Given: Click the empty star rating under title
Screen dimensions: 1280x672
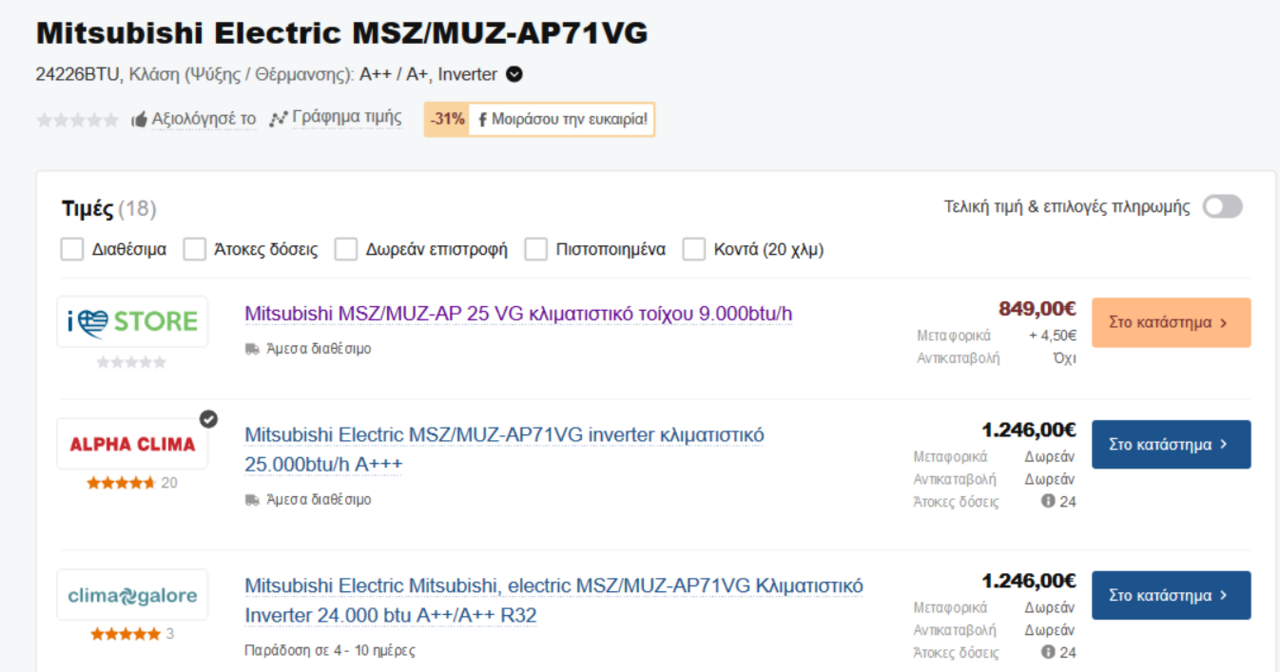Looking at the screenshot, I should (x=77, y=120).
